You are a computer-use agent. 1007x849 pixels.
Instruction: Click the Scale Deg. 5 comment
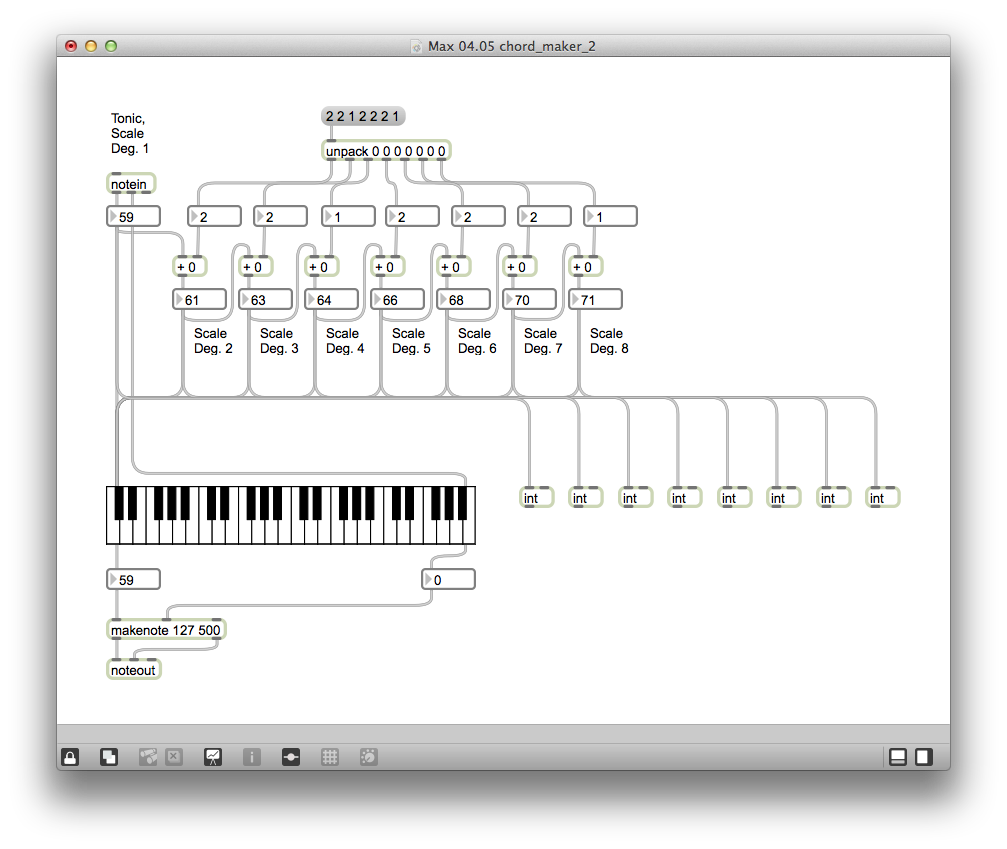pyautogui.click(x=411, y=341)
